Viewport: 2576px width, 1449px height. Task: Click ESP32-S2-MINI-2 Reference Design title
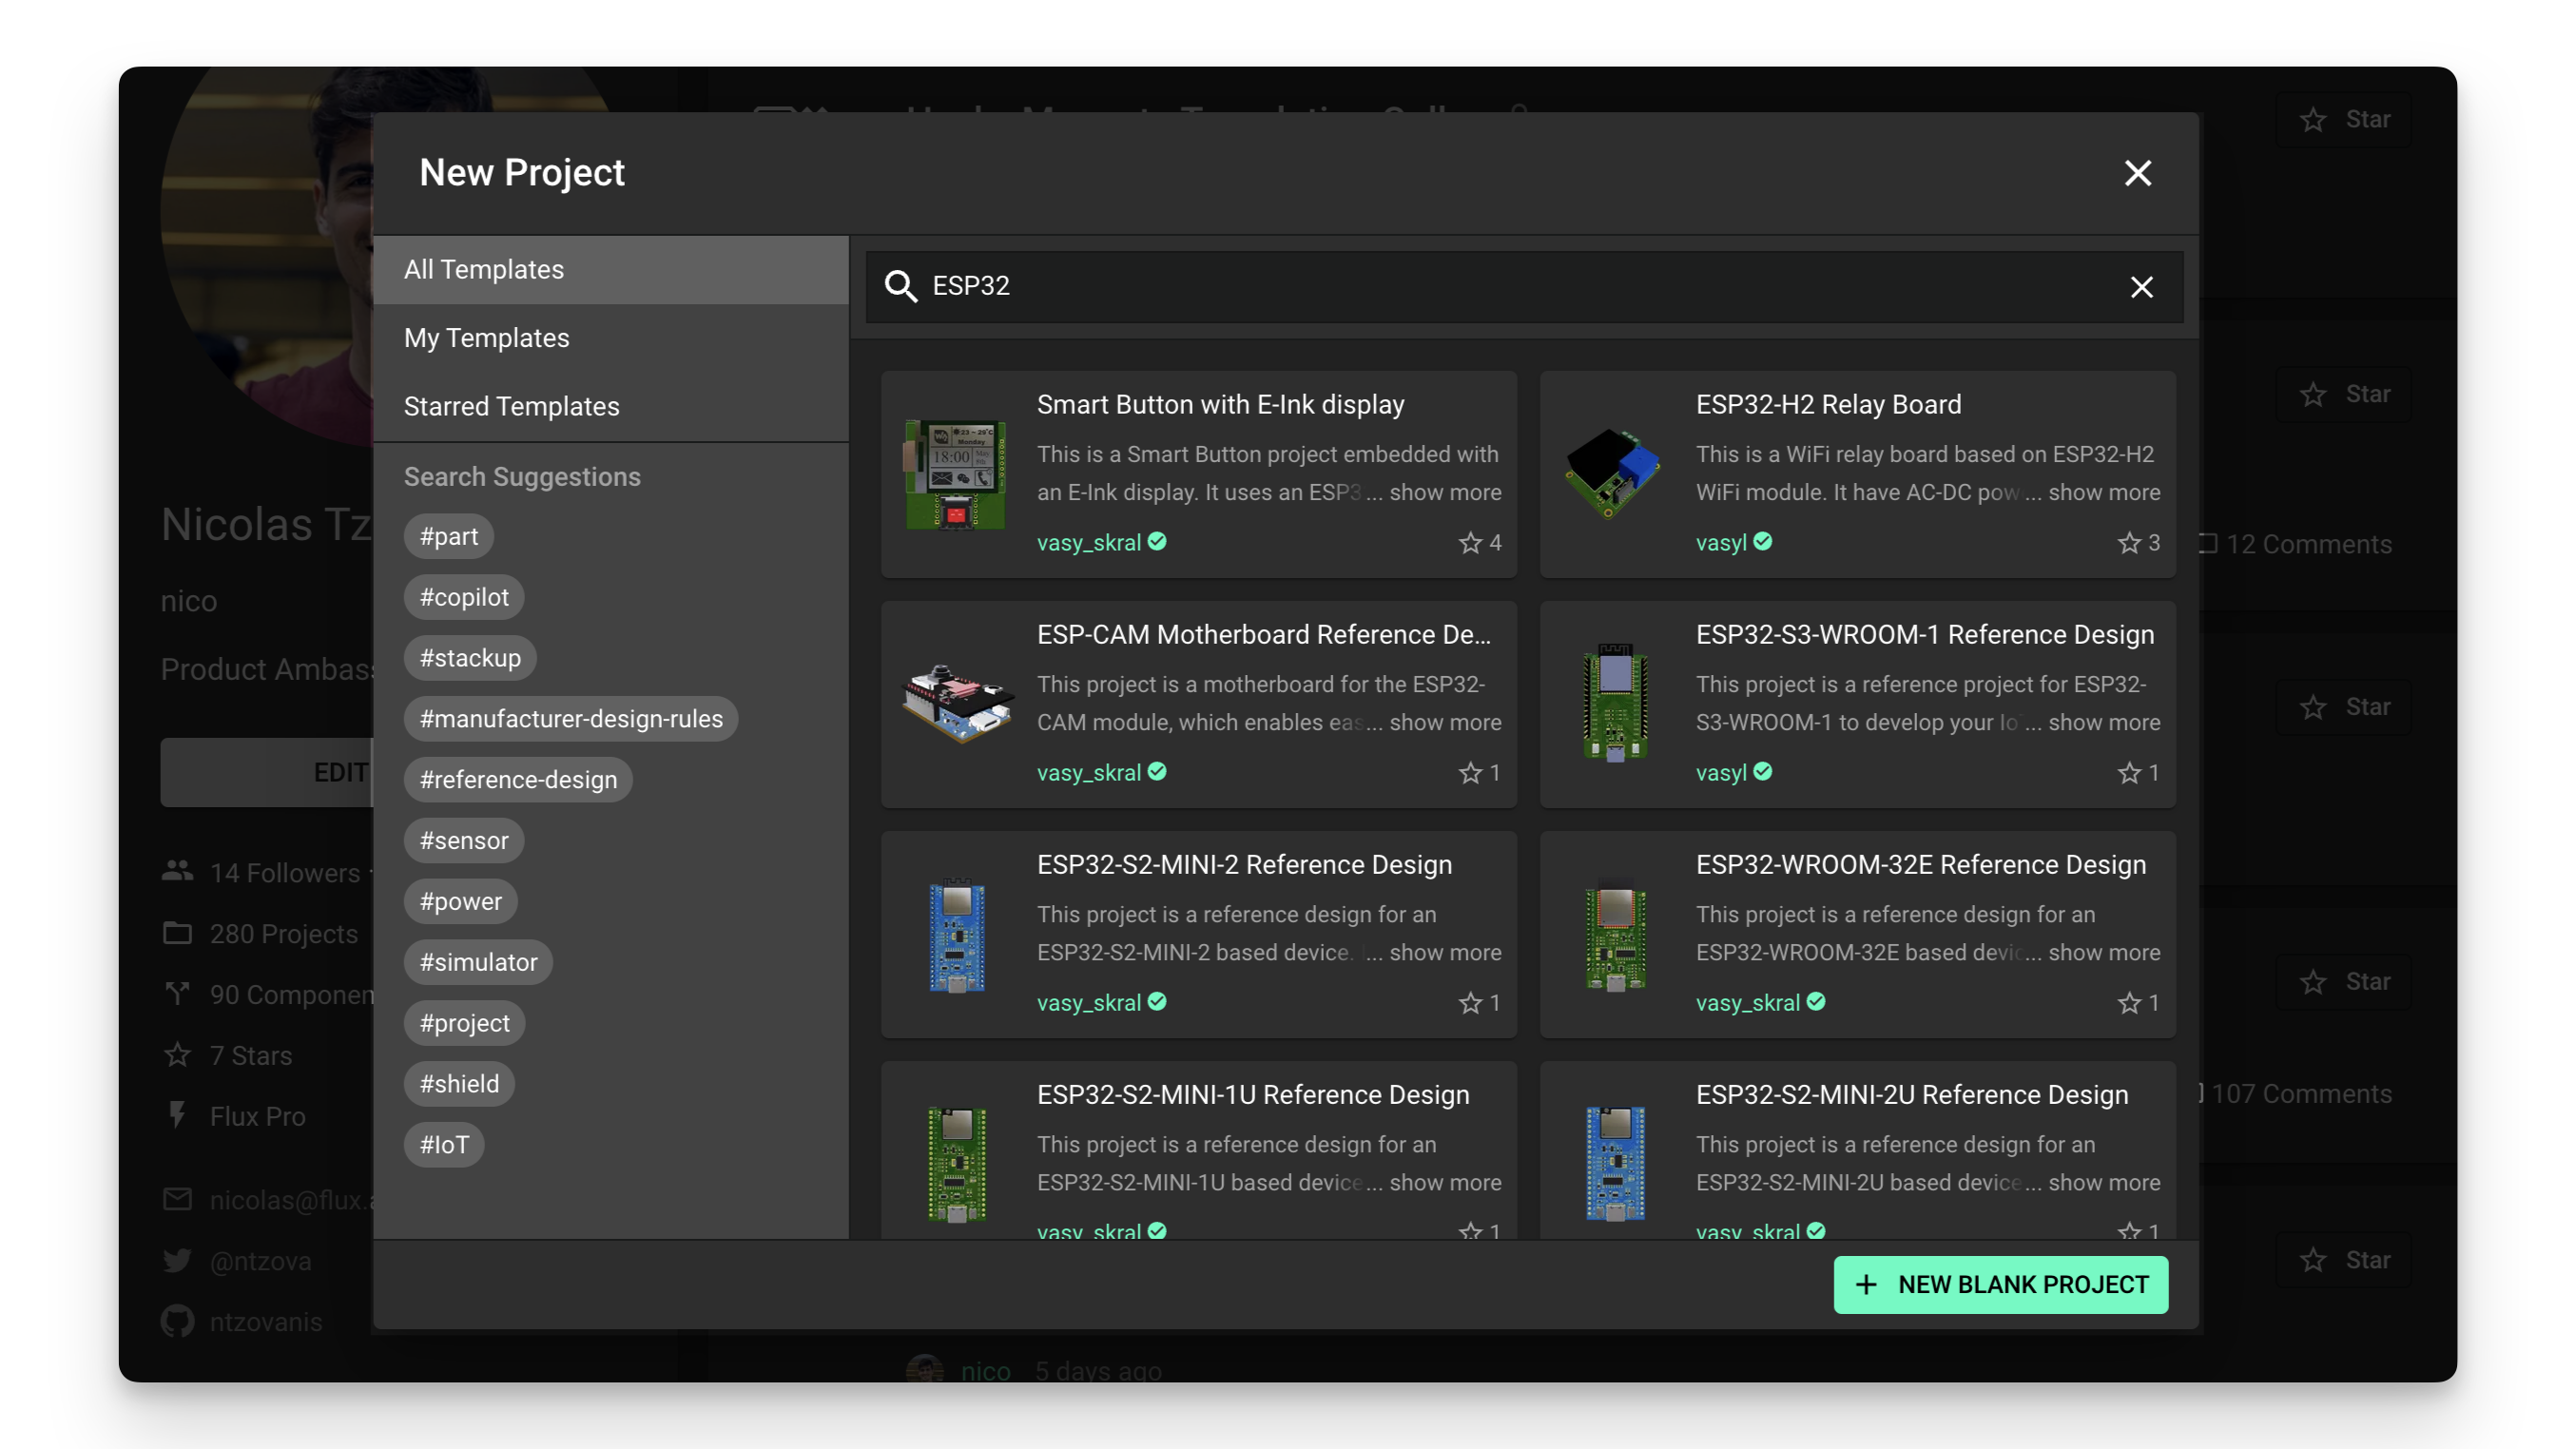coord(1244,865)
